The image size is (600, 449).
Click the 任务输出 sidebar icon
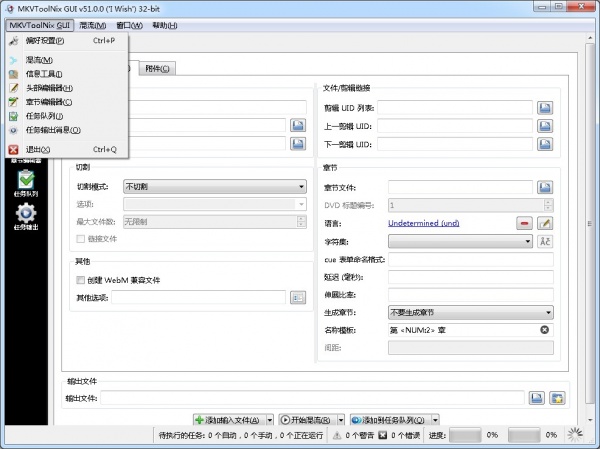tap(26, 217)
